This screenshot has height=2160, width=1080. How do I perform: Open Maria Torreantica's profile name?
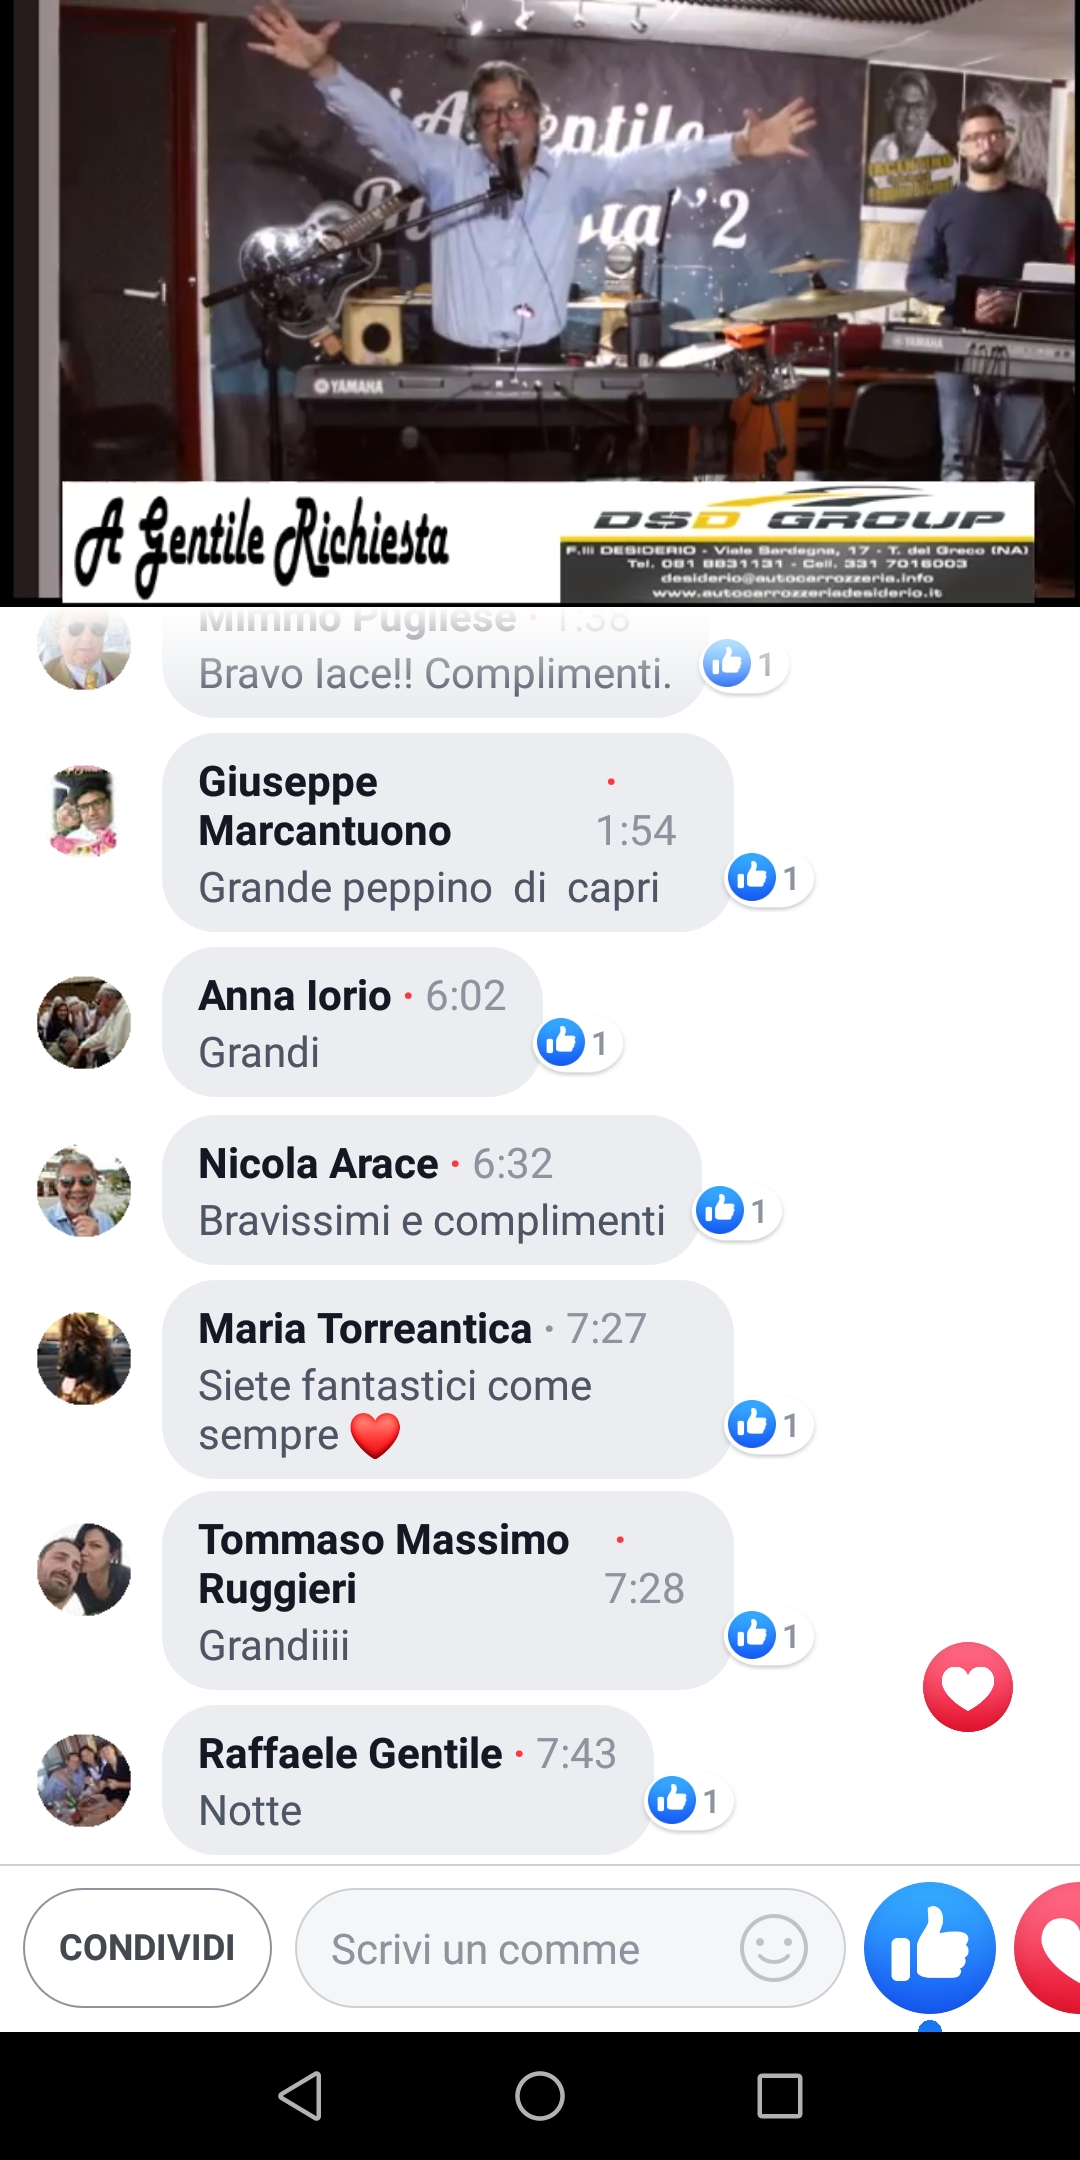pyautogui.click(x=365, y=1329)
